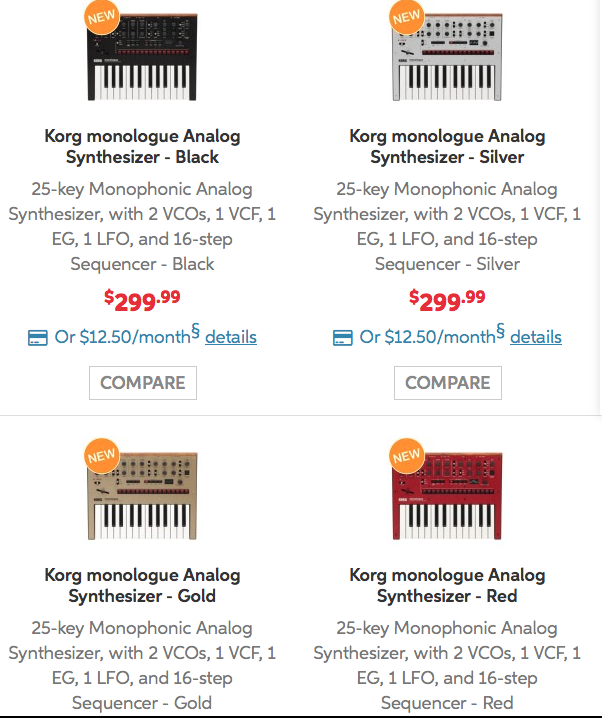Click the NEW badge on red synthesizer
602x718 pixels.
[407, 456]
